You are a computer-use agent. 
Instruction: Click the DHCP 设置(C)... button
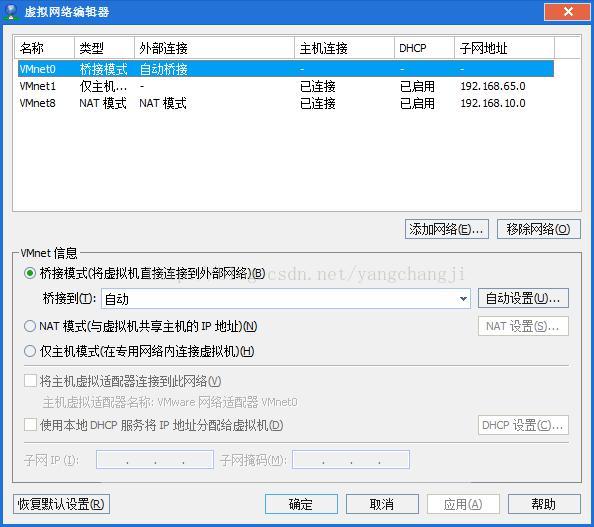(523, 425)
